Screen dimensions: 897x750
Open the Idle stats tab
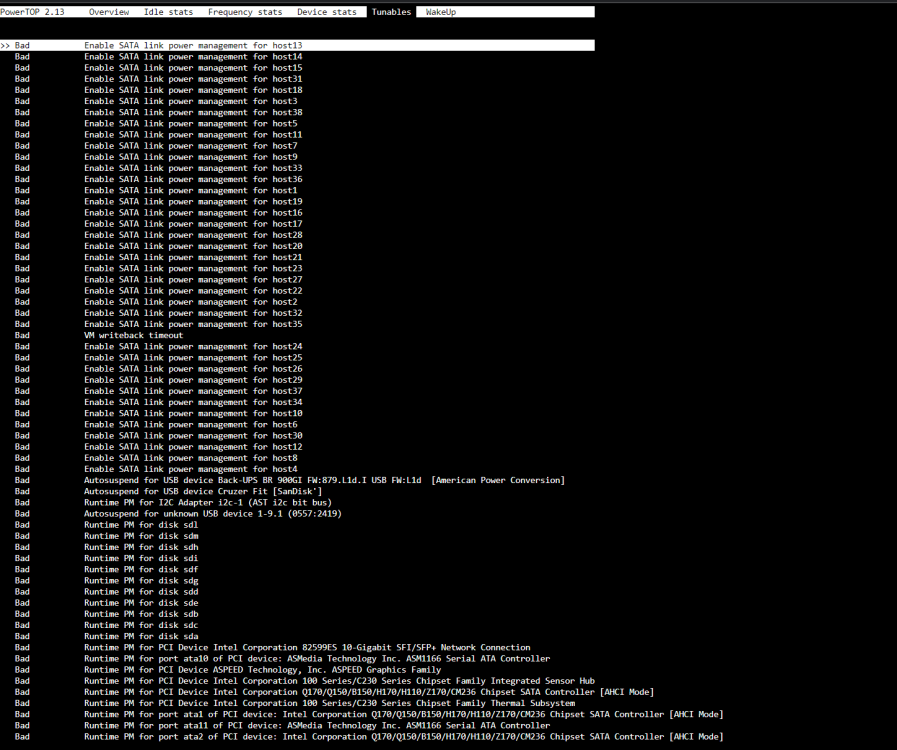[x=168, y=12]
